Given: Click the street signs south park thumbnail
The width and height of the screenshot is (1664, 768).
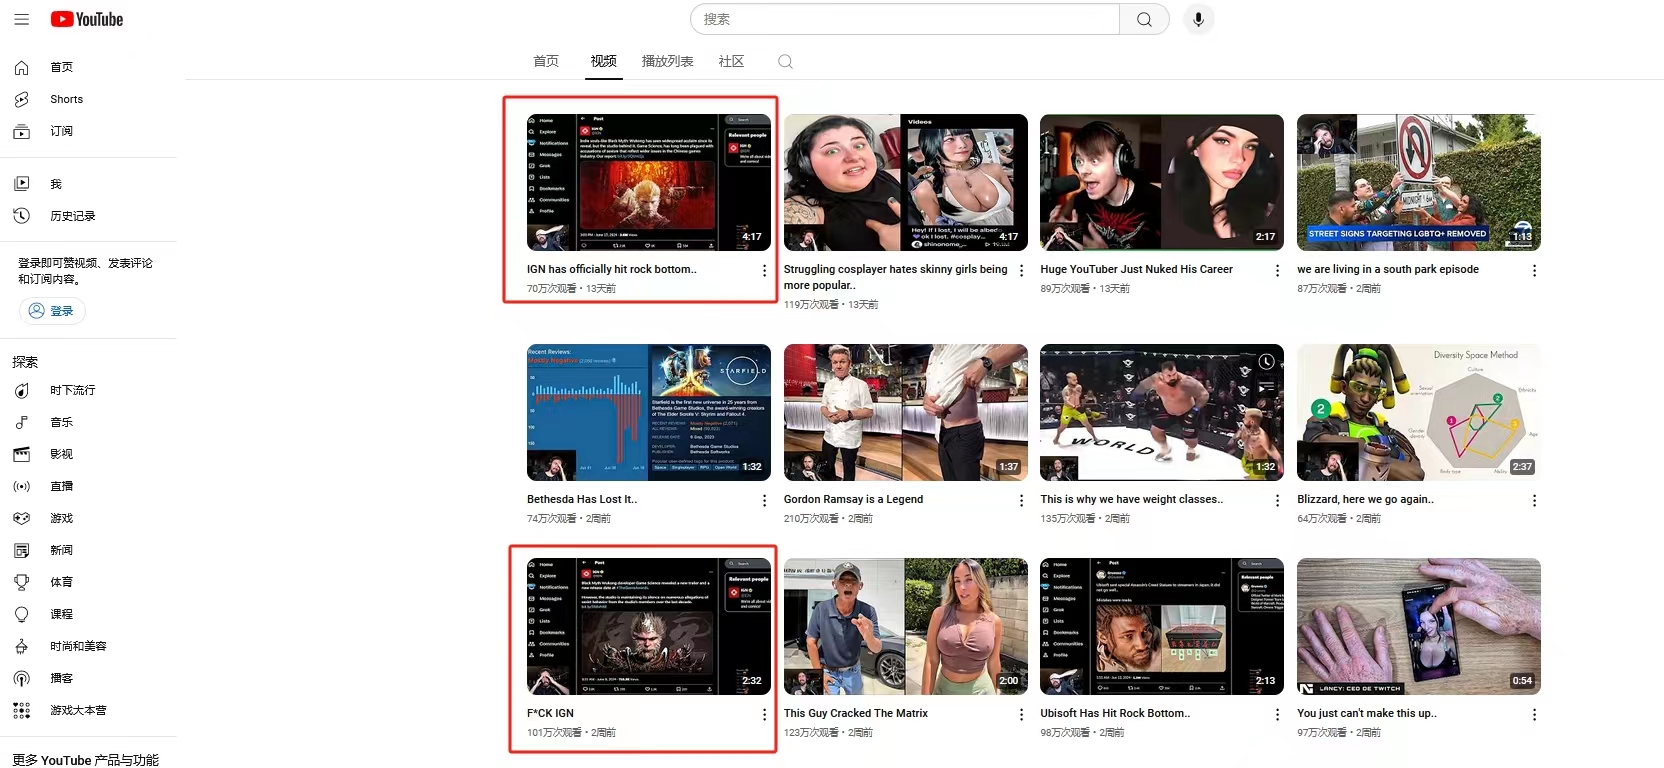Looking at the screenshot, I should coord(1419,182).
